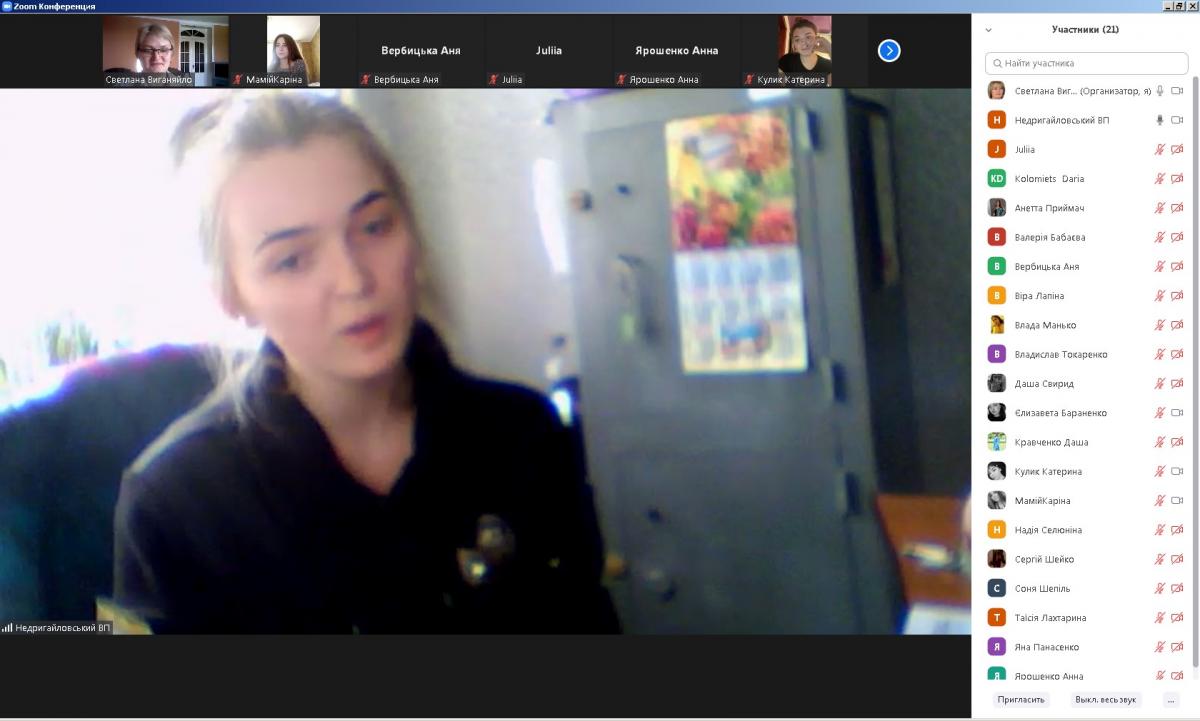
Task: Click the camera icon for Светлана Виг… (Организатор)
Action: pyautogui.click(x=1177, y=91)
